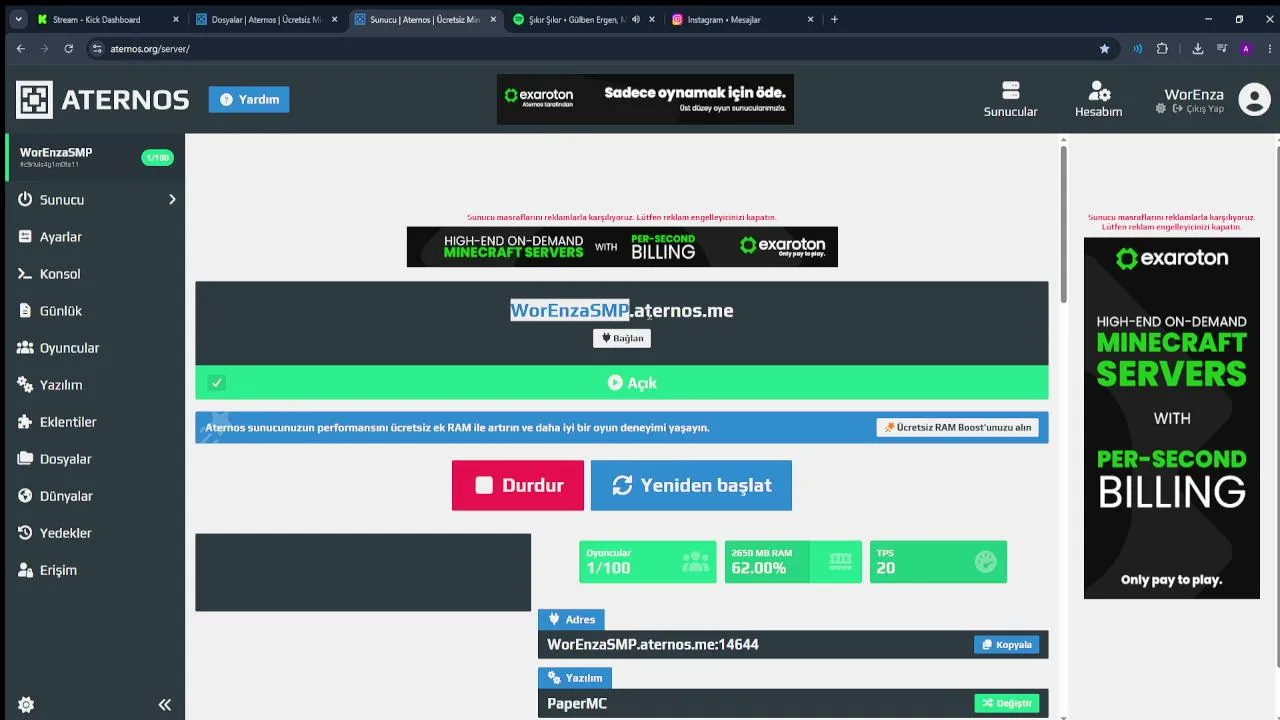
Task: Open the exaroton billing banner above address
Action: (622, 247)
